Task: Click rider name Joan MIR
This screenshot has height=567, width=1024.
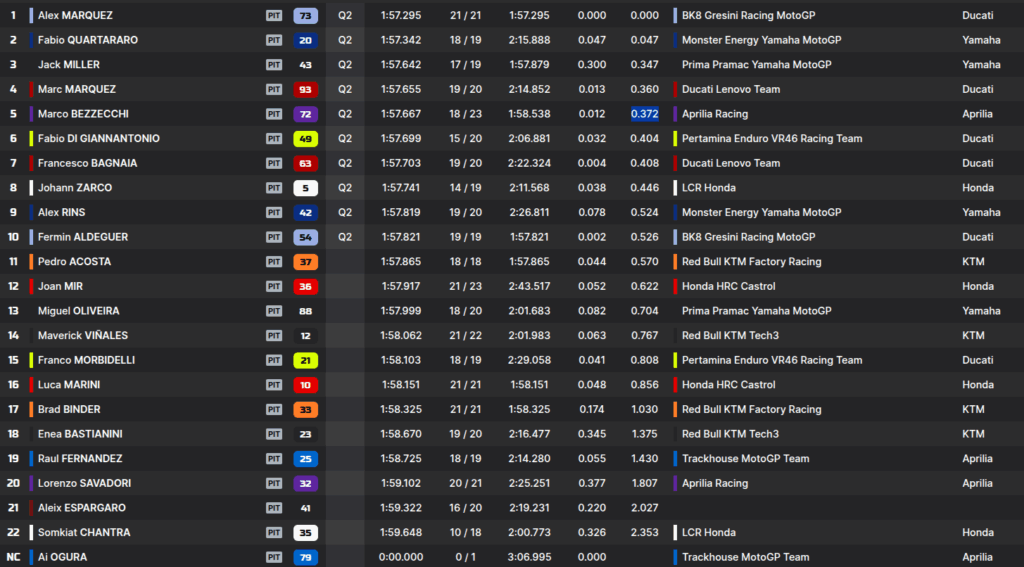Action: click(60, 286)
